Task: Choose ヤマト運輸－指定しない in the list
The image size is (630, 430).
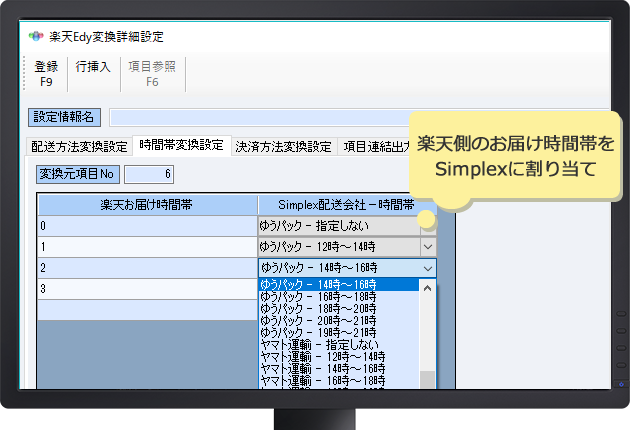Action: [x=339, y=345]
